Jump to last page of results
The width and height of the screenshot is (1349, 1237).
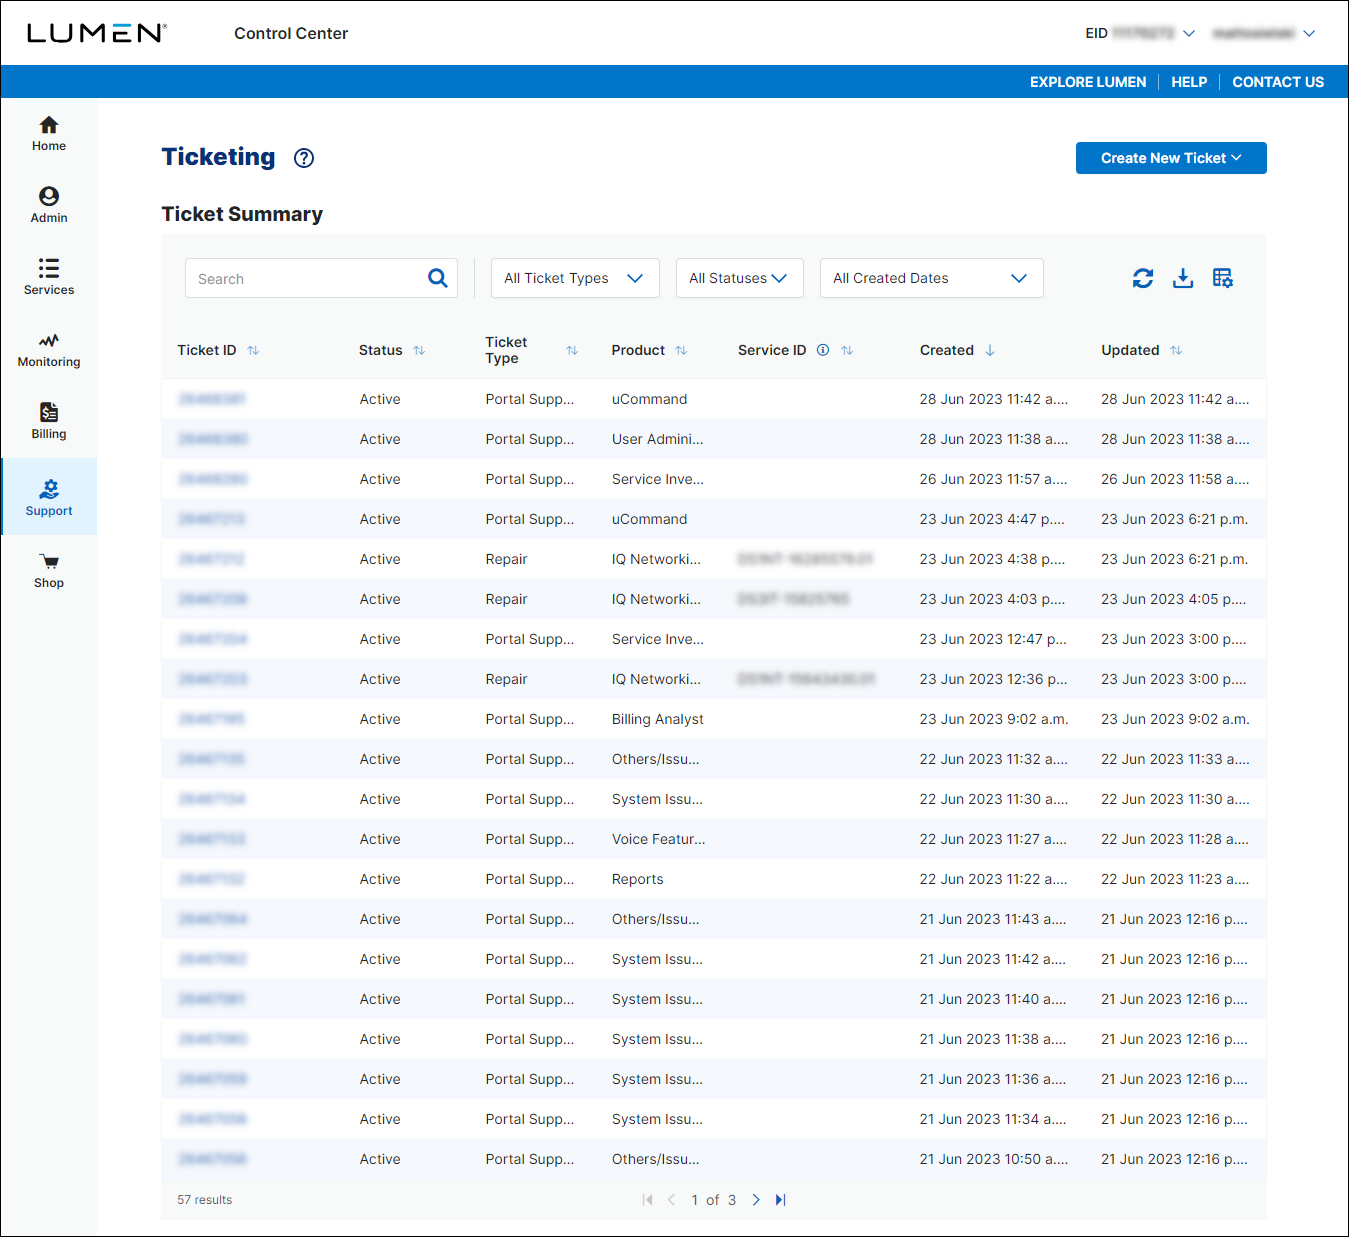781,1200
